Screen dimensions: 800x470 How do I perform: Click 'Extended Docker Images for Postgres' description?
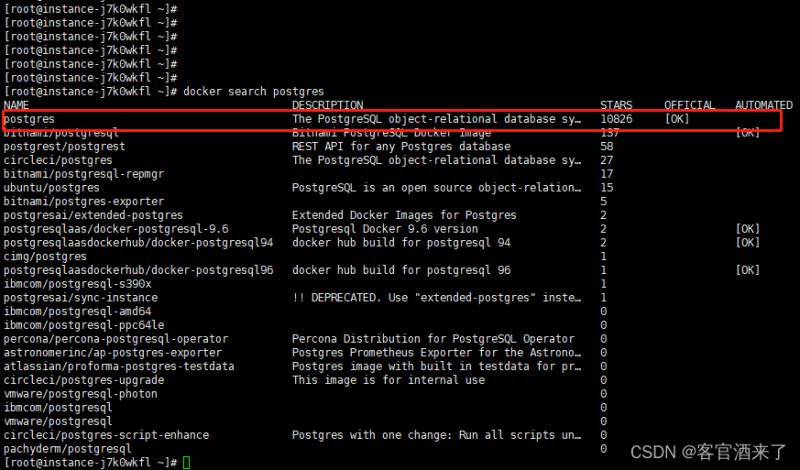tap(404, 215)
